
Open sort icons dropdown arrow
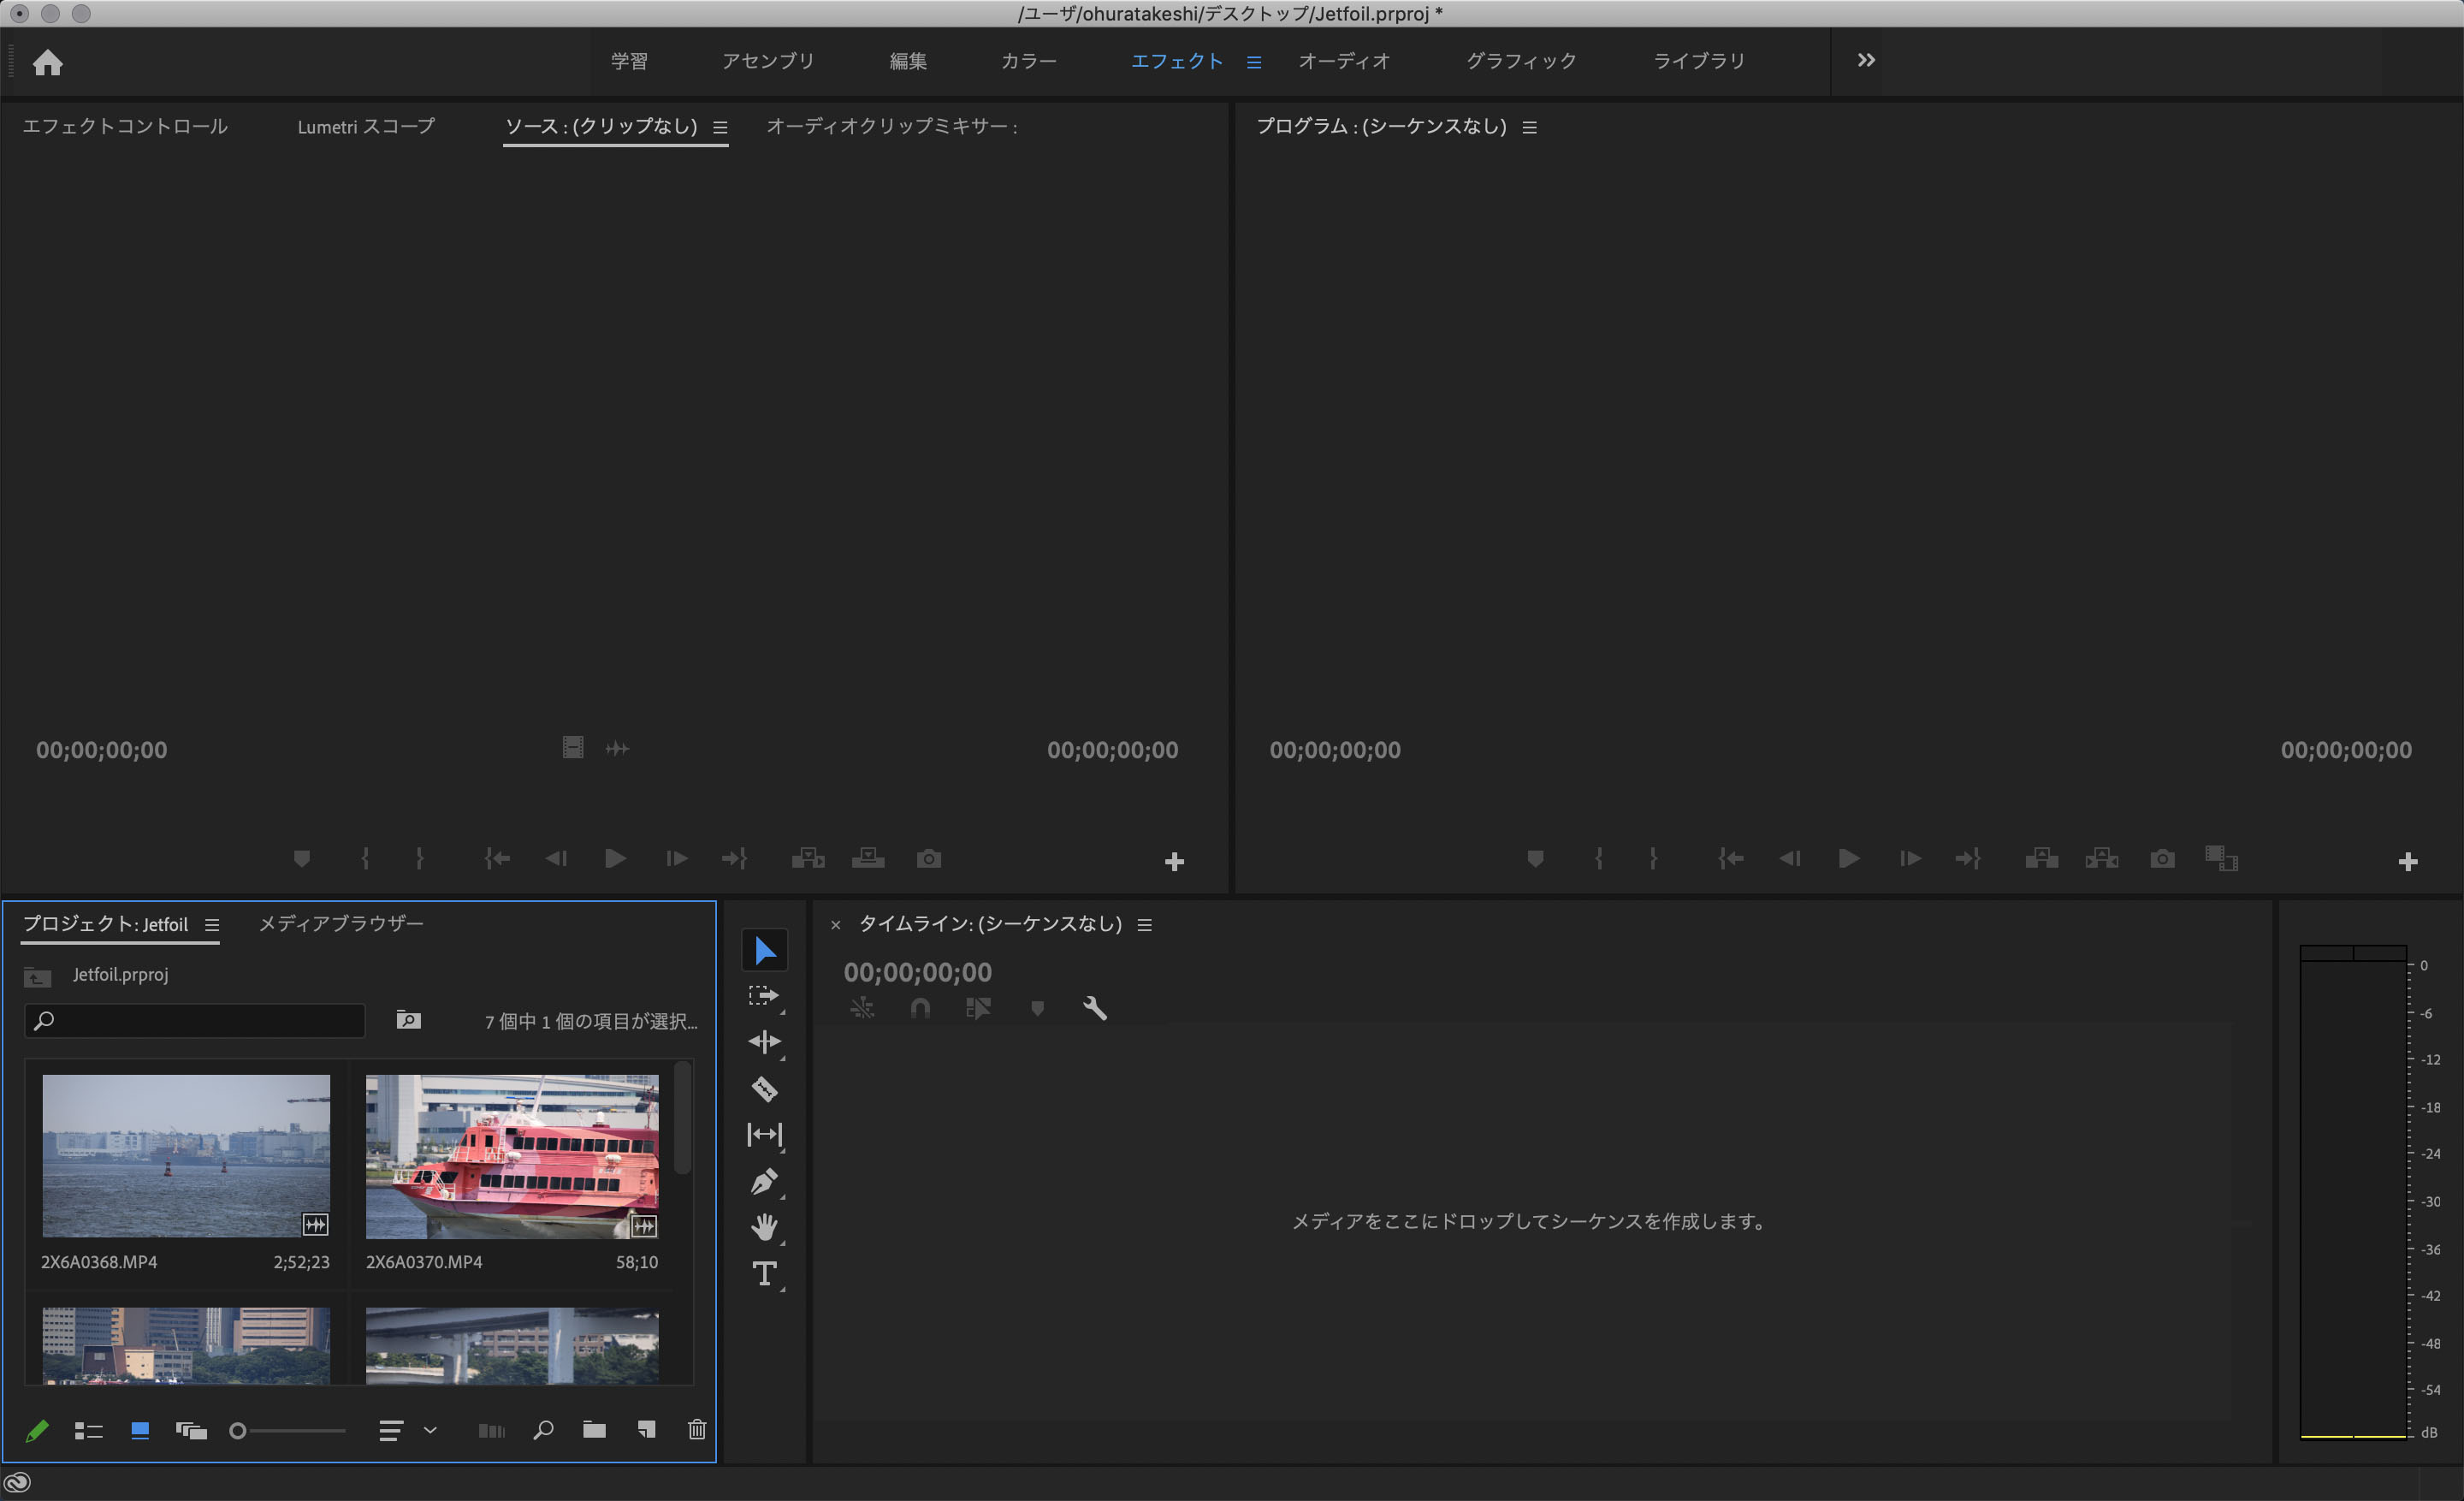click(430, 1430)
